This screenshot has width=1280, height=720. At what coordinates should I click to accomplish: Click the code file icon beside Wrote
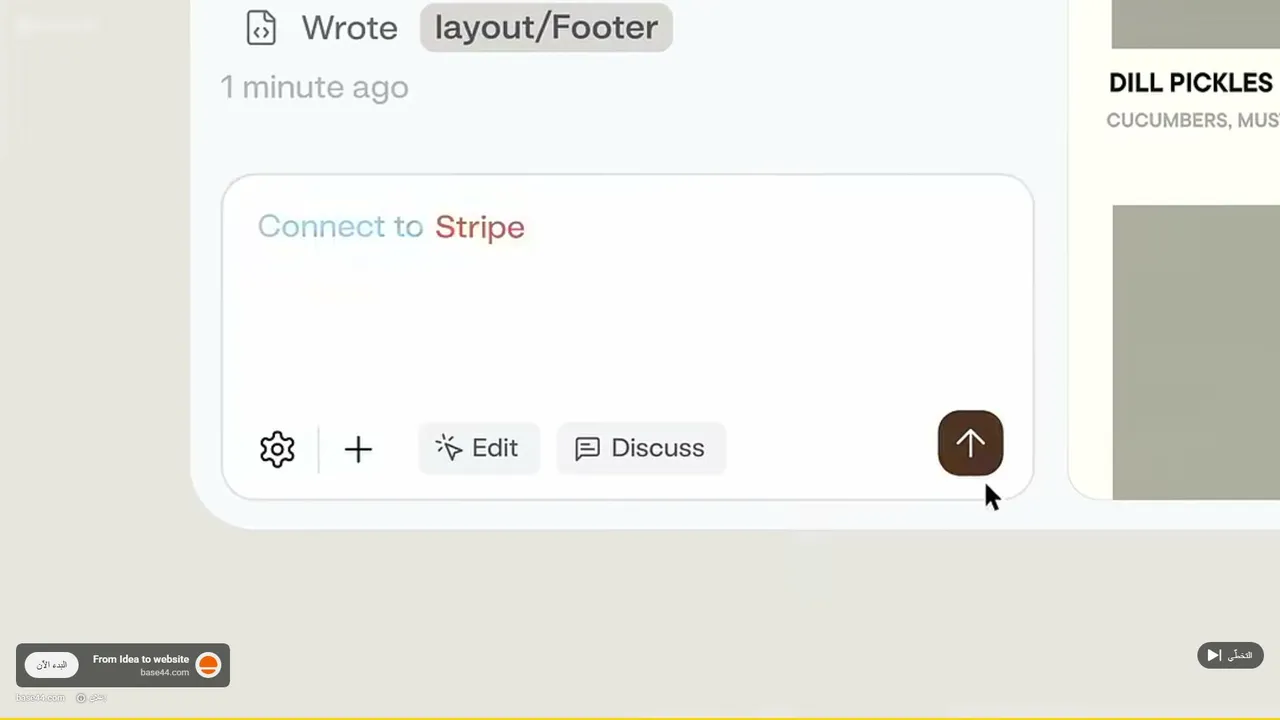pos(261,28)
